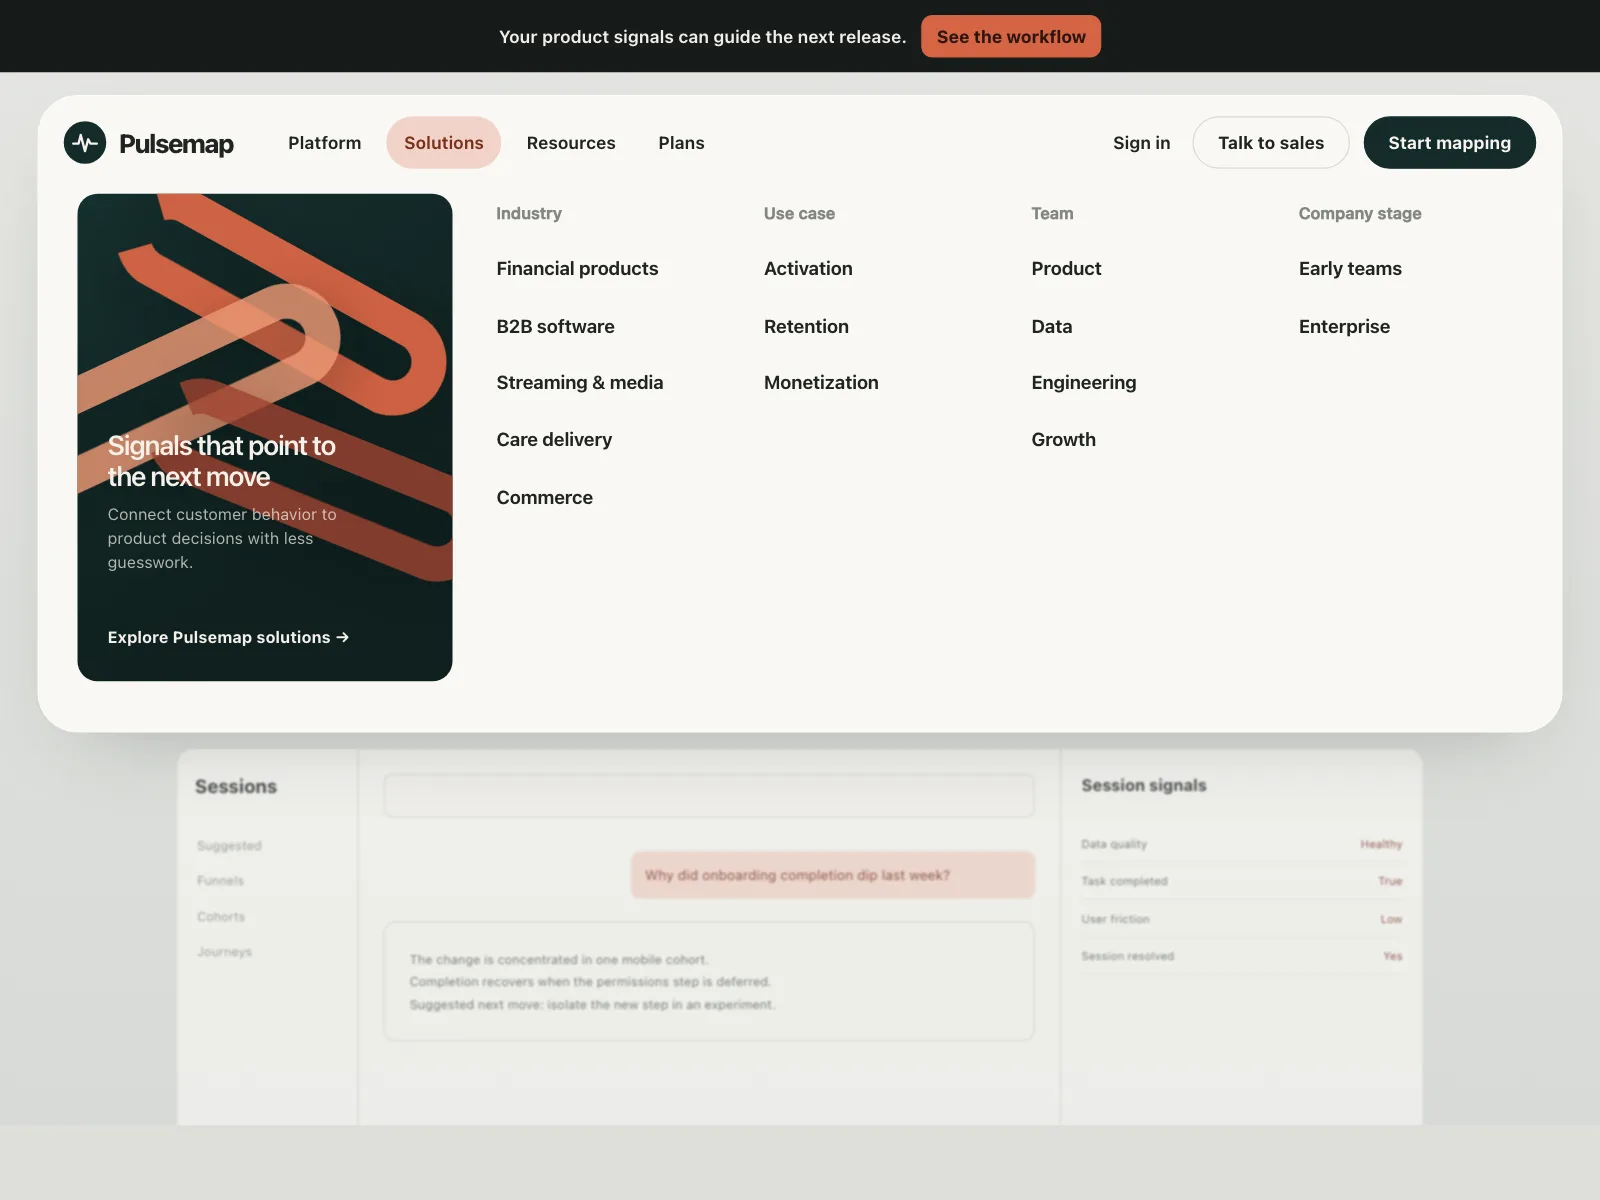Viewport: 1600px width, 1200px height.
Task: Click the onboarding completion dip question bubble
Action: 833,875
